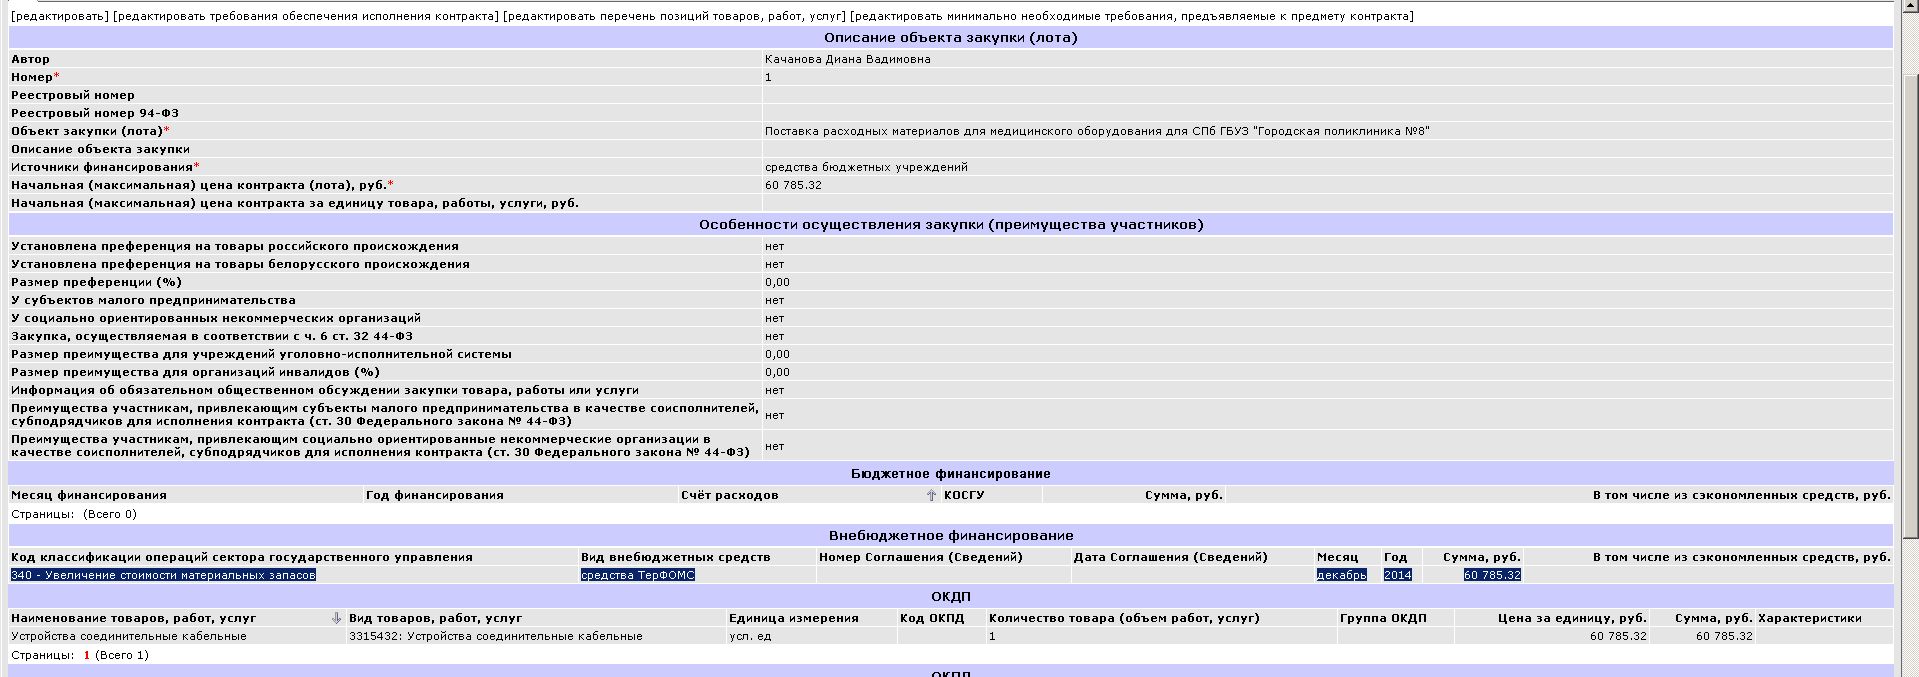
Task: Sort by Месяц финансирования column header
Action: coord(89,495)
